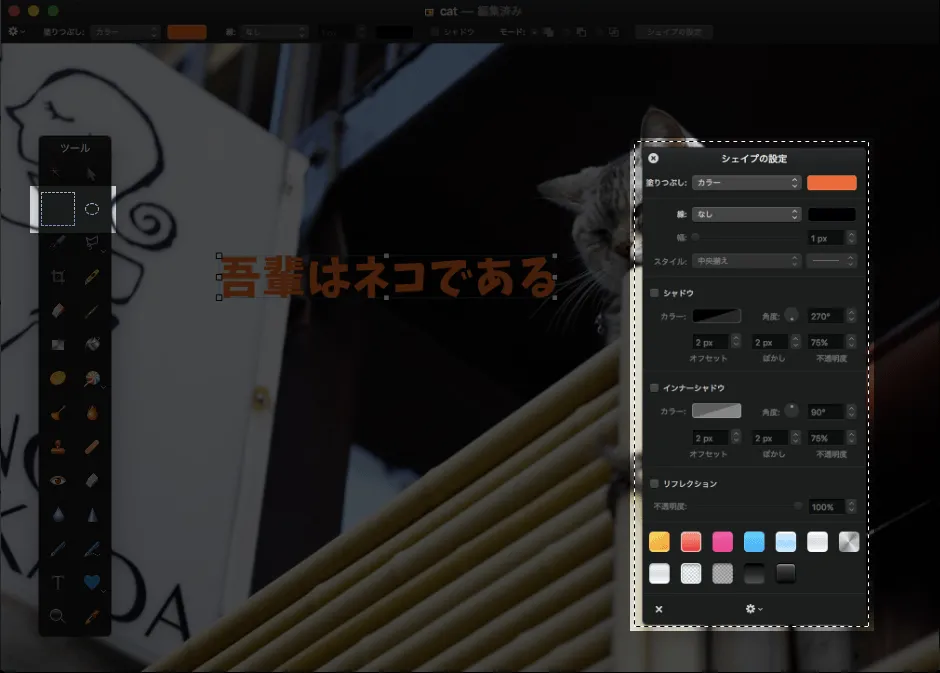Image resolution: width=940 pixels, height=673 pixels.
Task: Click the shadow カラー swatch
Action: [716, 316]
